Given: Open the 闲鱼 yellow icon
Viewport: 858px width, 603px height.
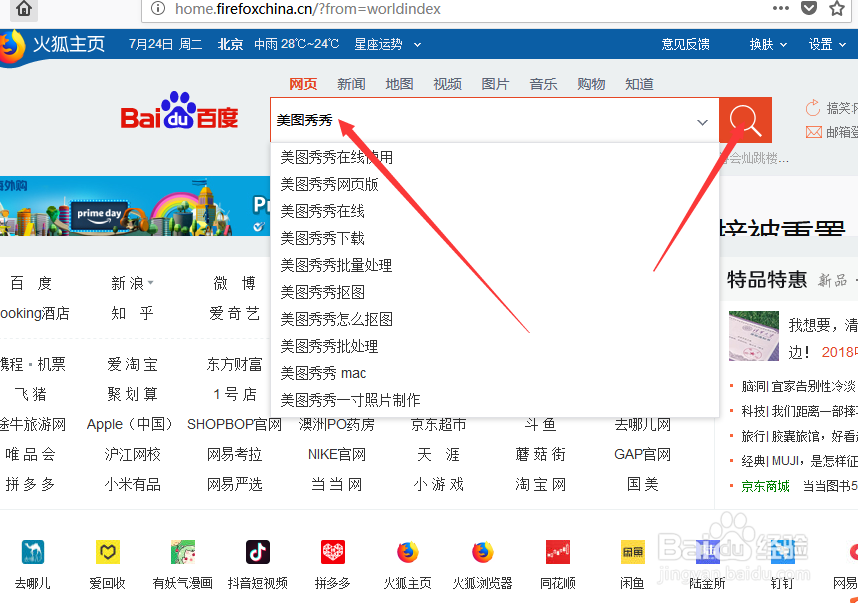Looking at the screenshot, I should 633,552.
